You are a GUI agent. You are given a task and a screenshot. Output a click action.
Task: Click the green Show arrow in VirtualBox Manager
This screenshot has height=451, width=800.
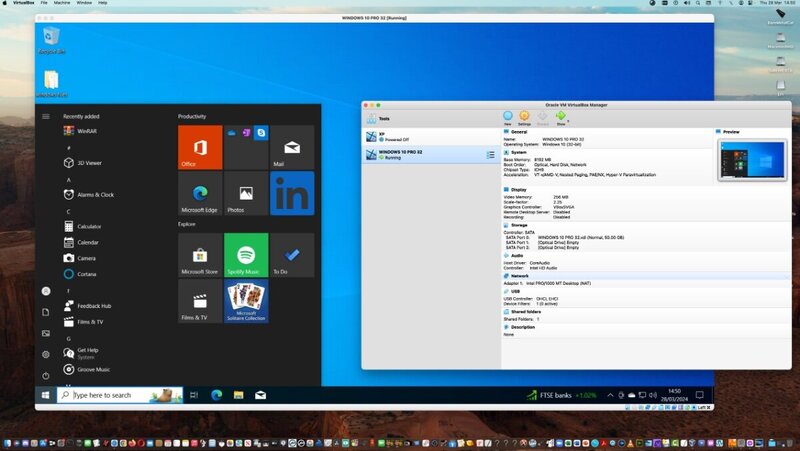point(561,118)
